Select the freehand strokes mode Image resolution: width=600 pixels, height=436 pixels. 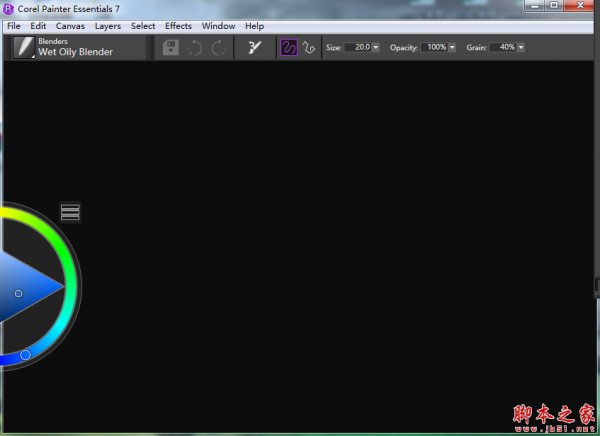coord(289,48)
